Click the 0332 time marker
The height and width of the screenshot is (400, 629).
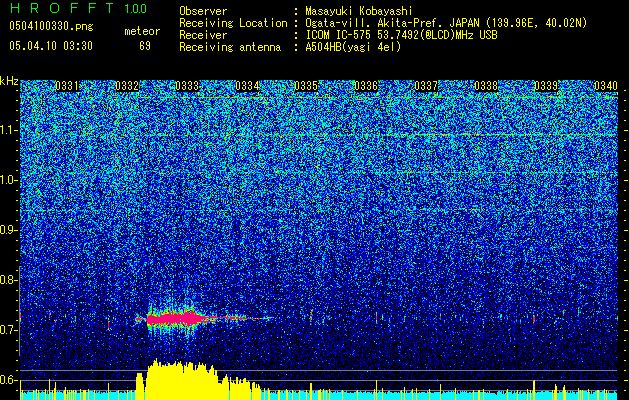[x=127, y=86]
